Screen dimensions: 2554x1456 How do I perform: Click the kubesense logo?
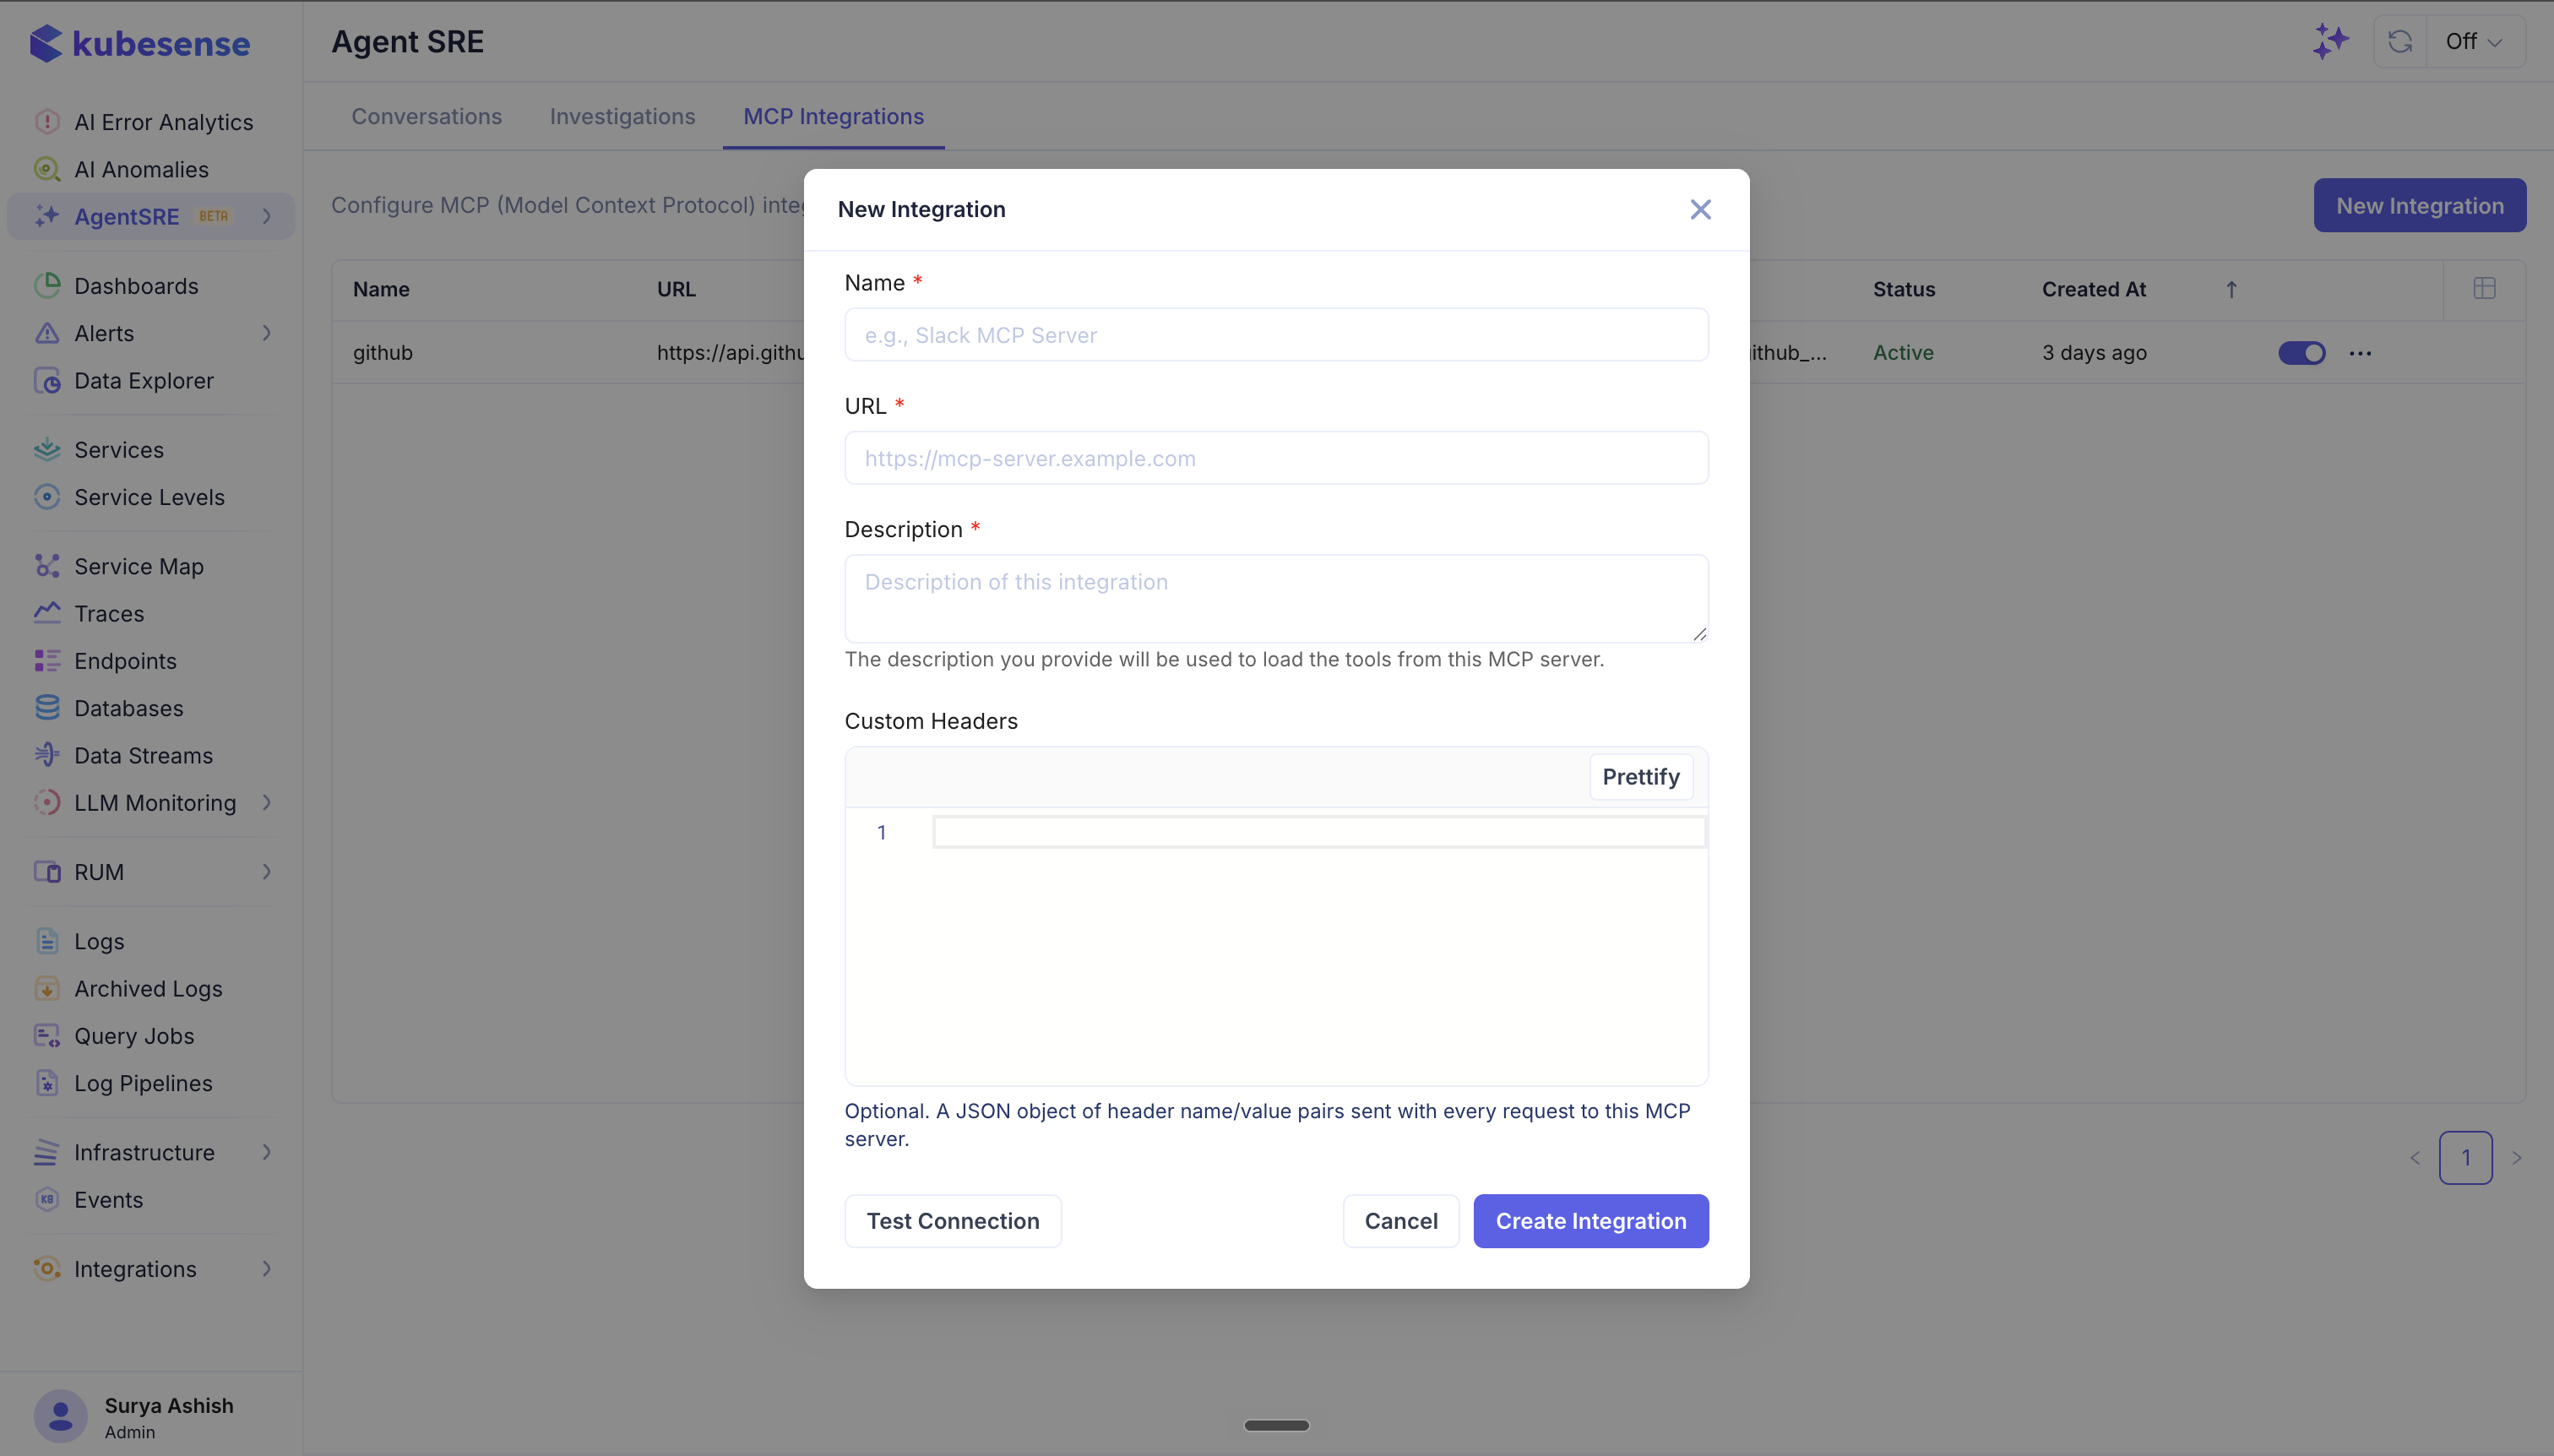[139, 43]
